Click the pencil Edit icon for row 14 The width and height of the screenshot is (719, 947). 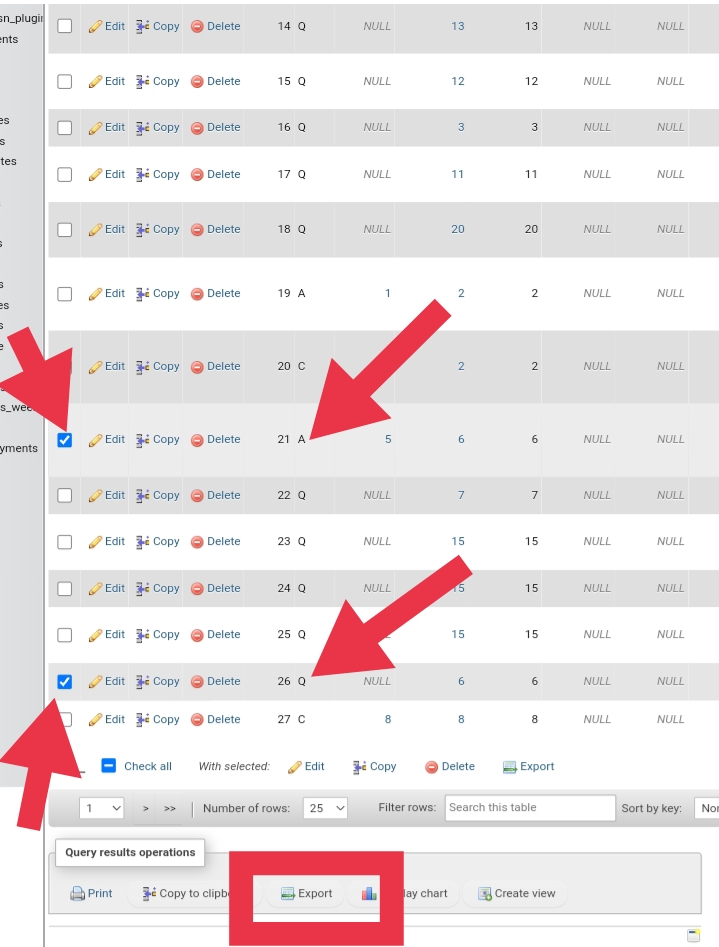tap(95, 26)
